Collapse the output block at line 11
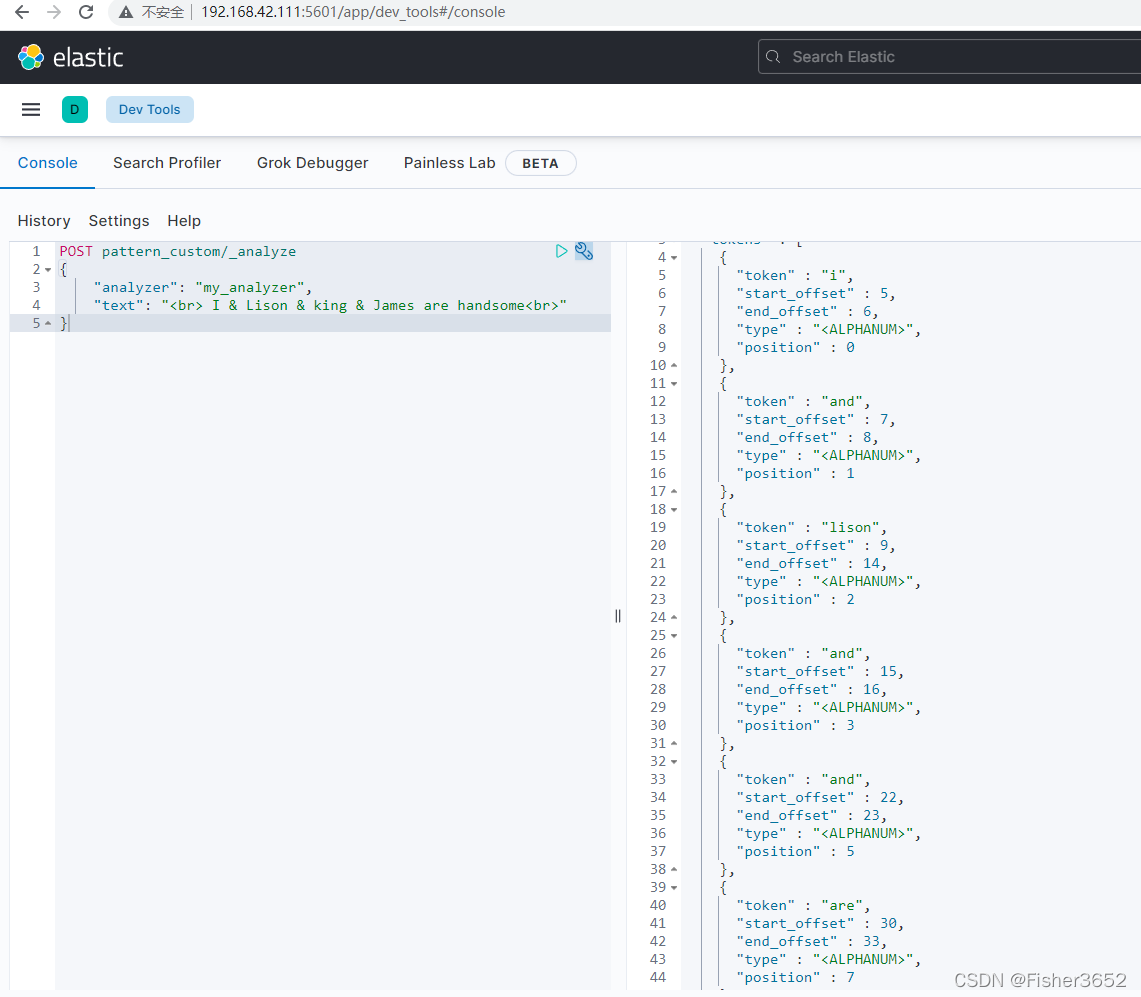The height and width of the screenshot is (997, 1141). (674, 384)
